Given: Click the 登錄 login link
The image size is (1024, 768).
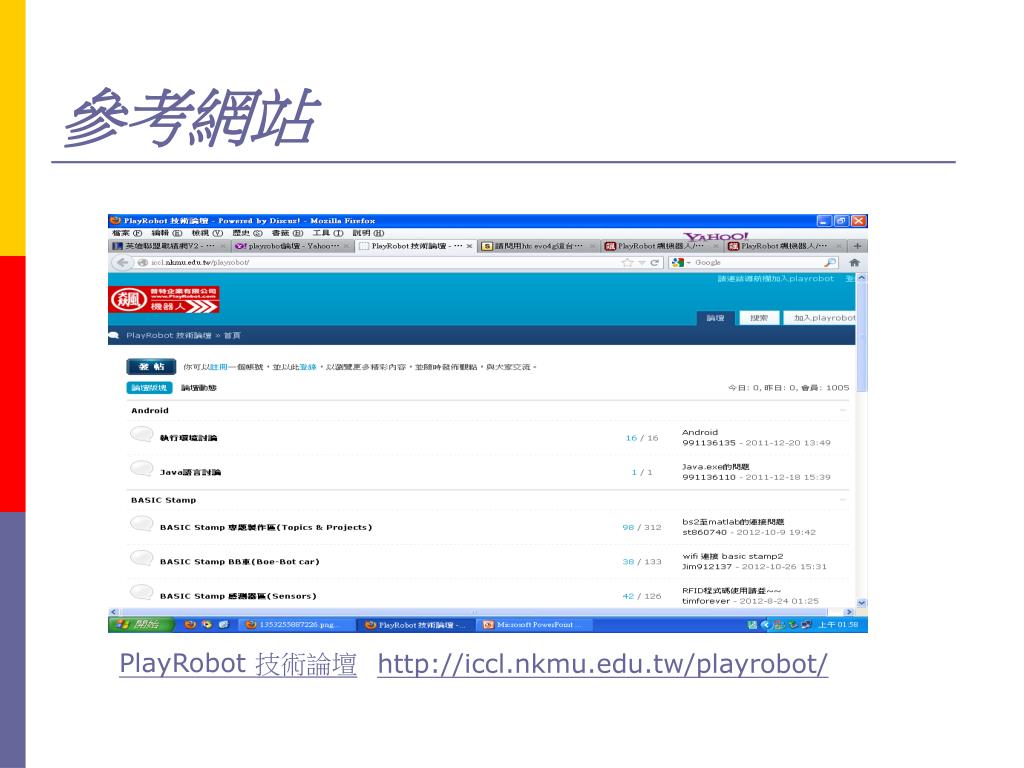Looking at the screenshot, I should pyautogui.click(x=308, y=368).
